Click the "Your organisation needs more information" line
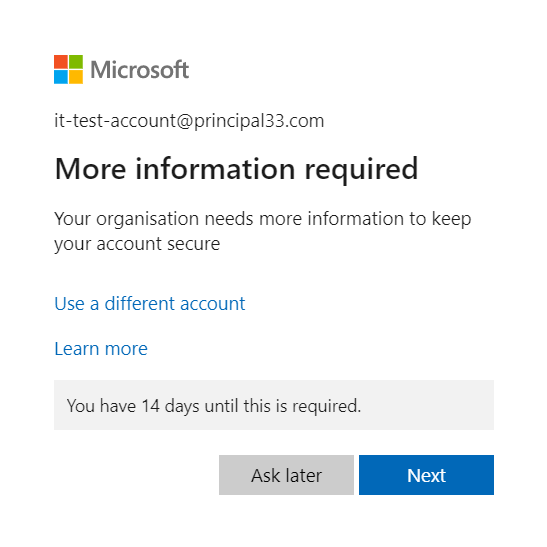 coord(263,219)
